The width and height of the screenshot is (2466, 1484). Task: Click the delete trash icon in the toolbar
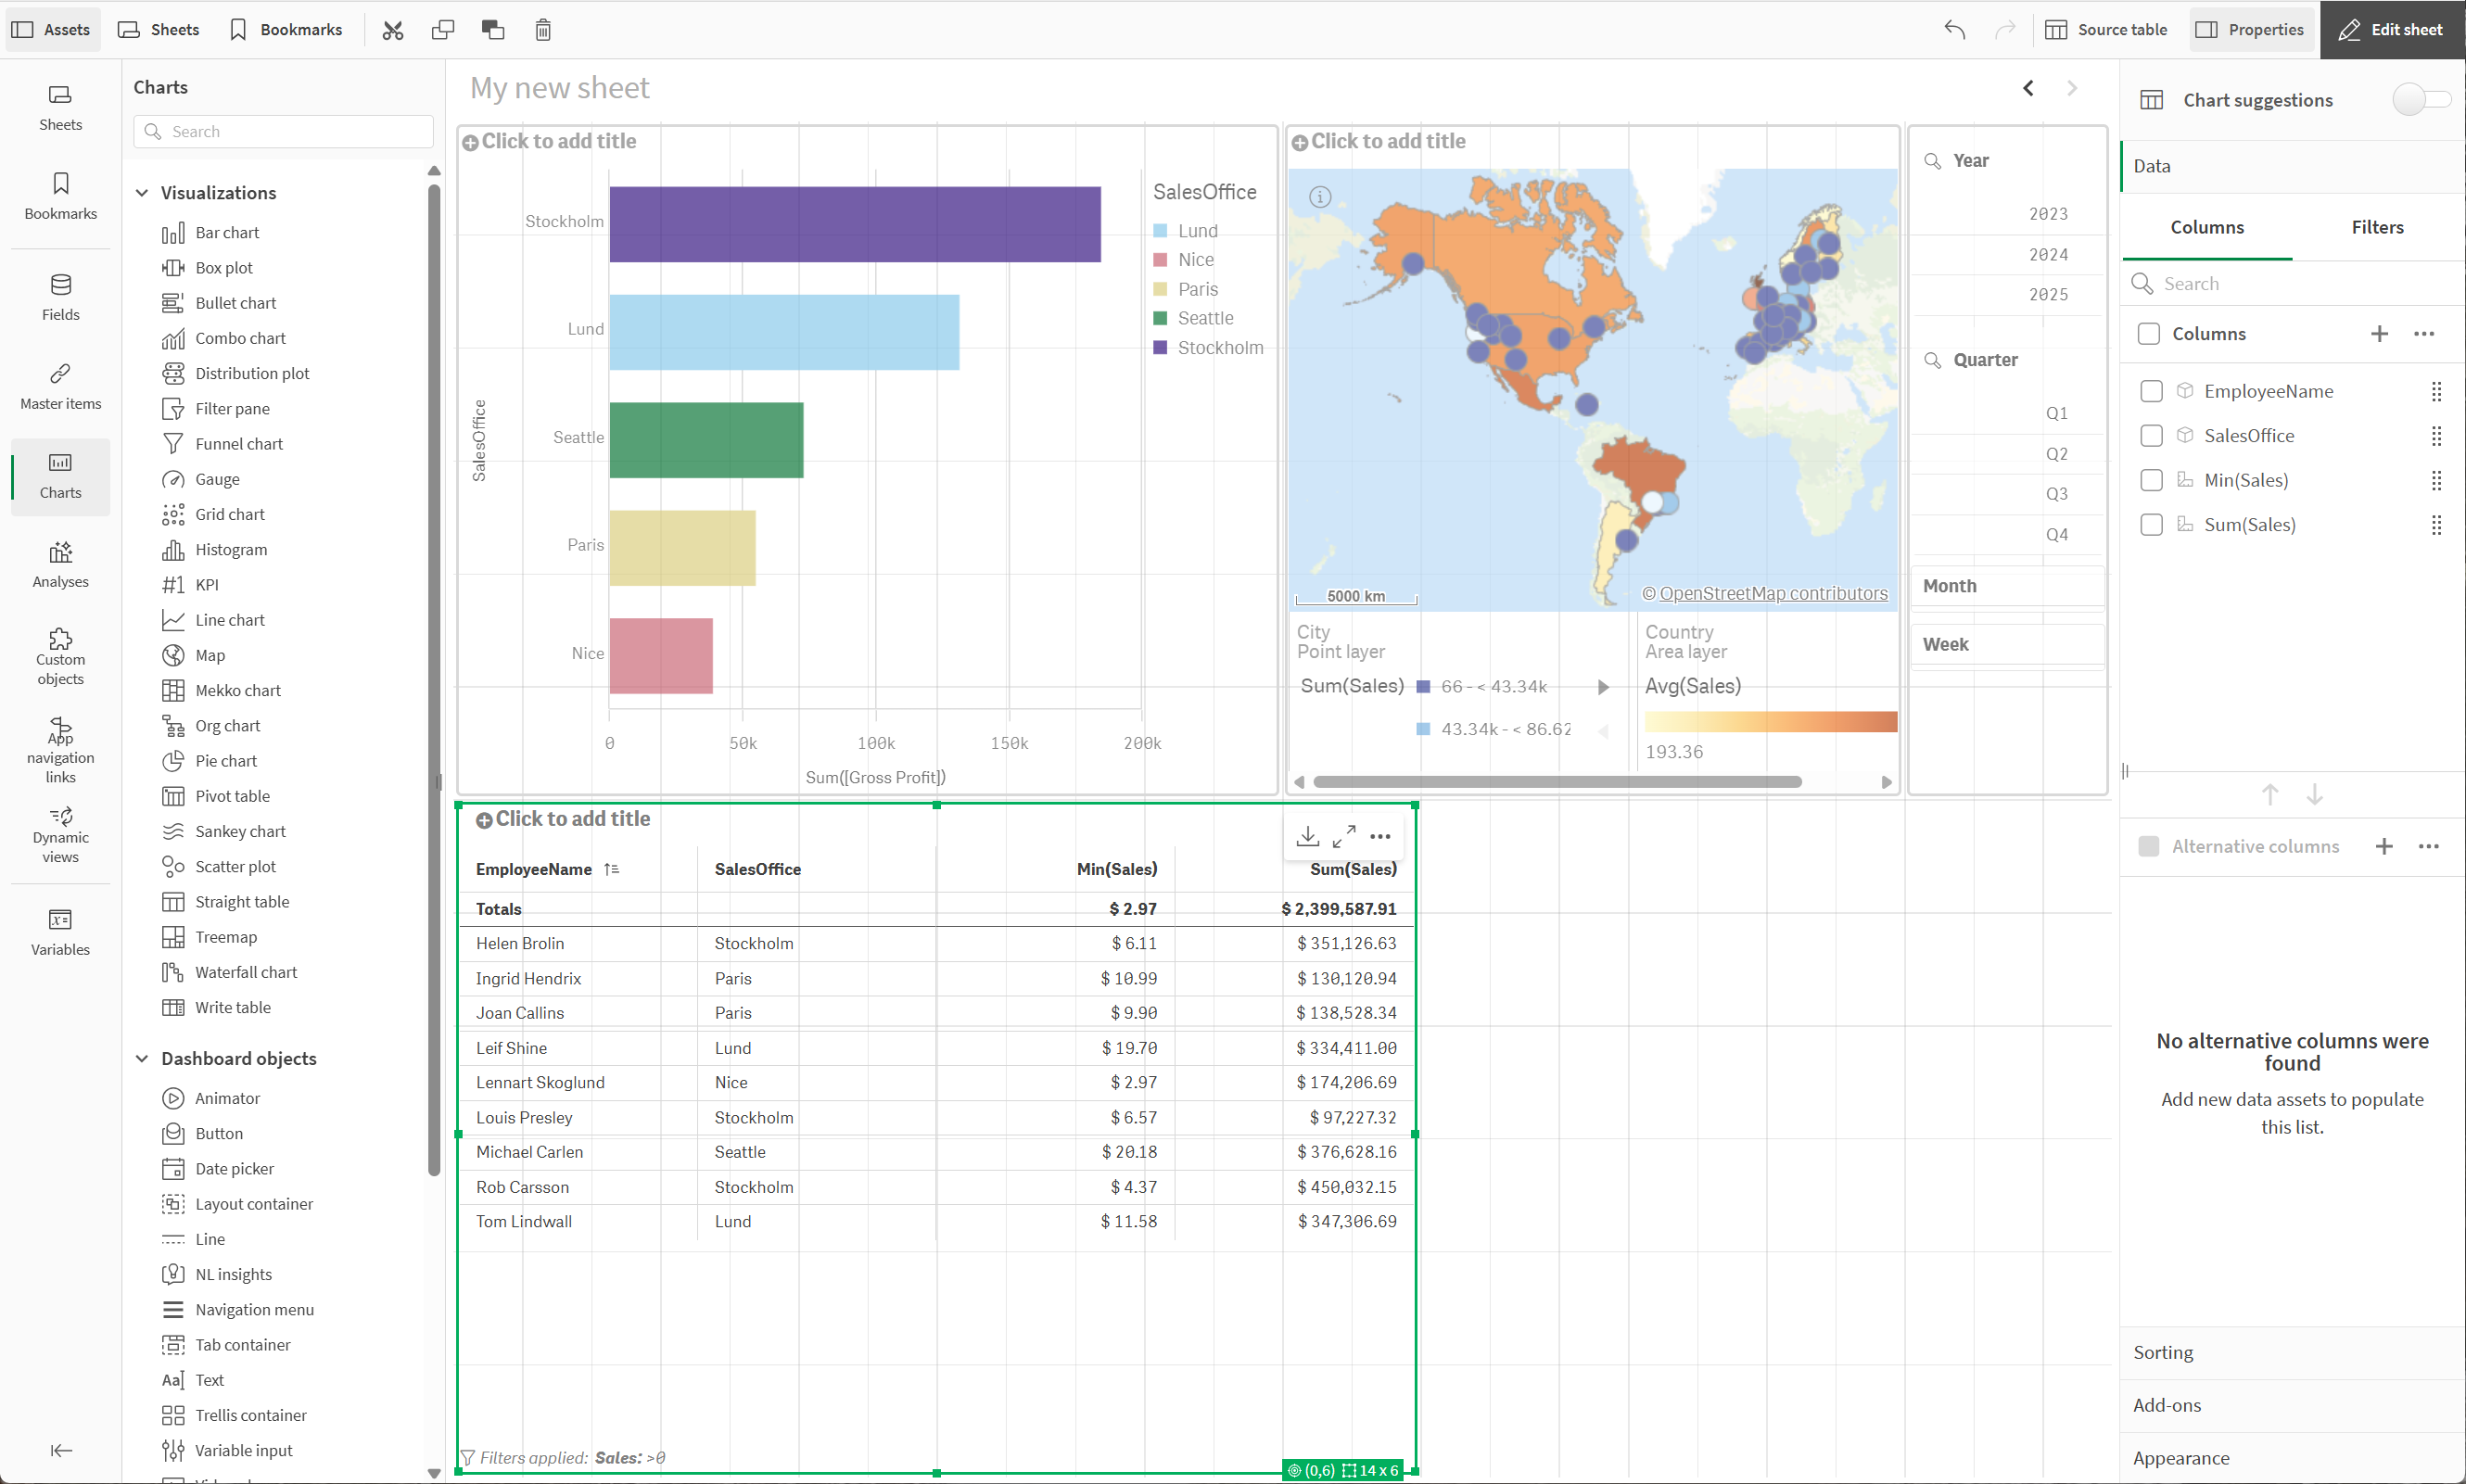pyautogui.click(x=543, y=30)
